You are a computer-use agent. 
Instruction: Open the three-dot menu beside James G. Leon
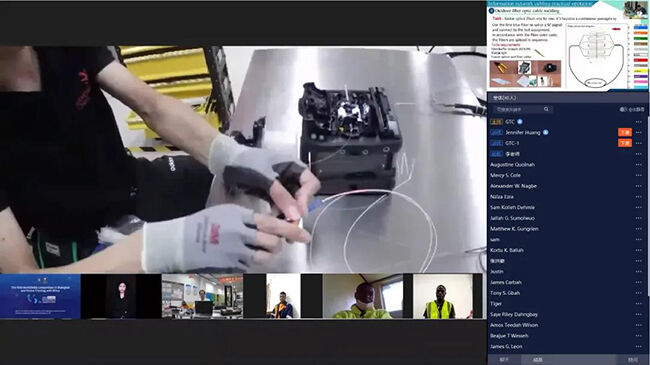coord(638,346)
